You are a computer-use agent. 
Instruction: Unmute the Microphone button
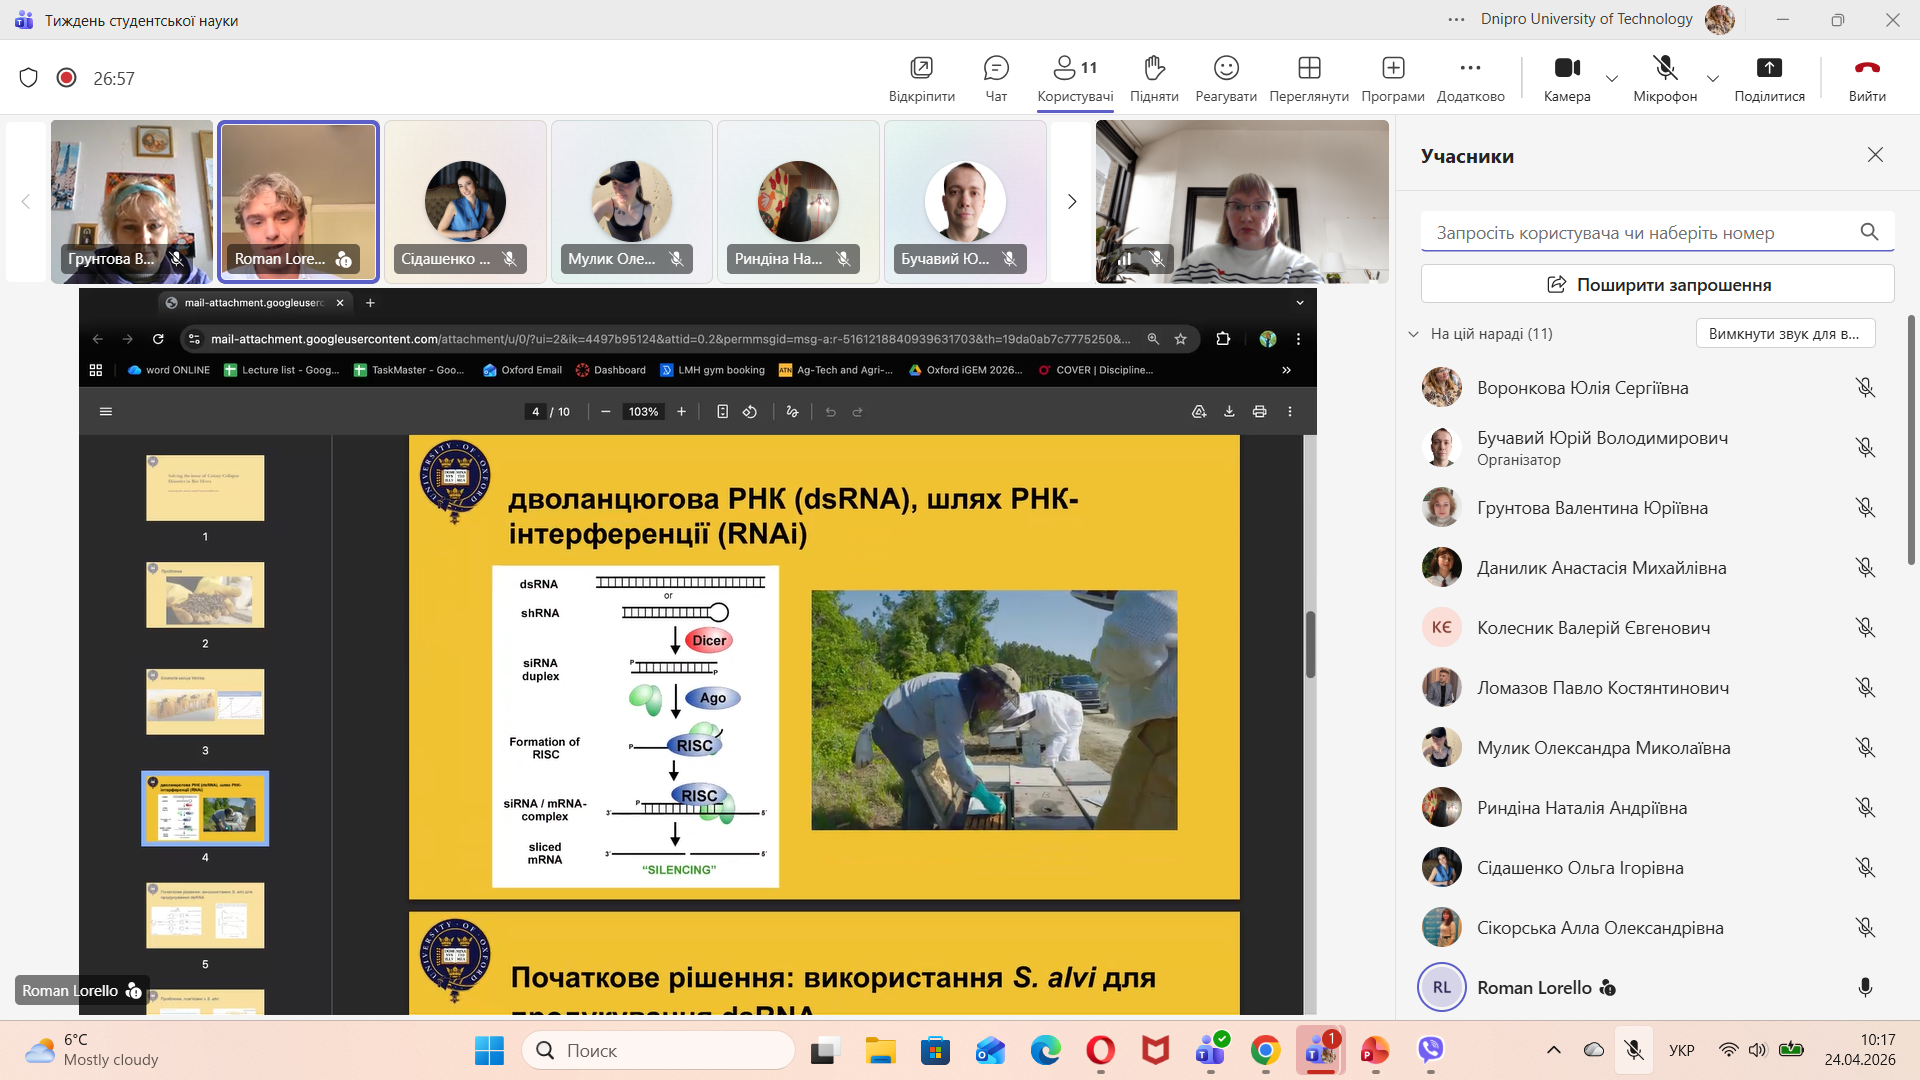click(x=1665, y=69)
